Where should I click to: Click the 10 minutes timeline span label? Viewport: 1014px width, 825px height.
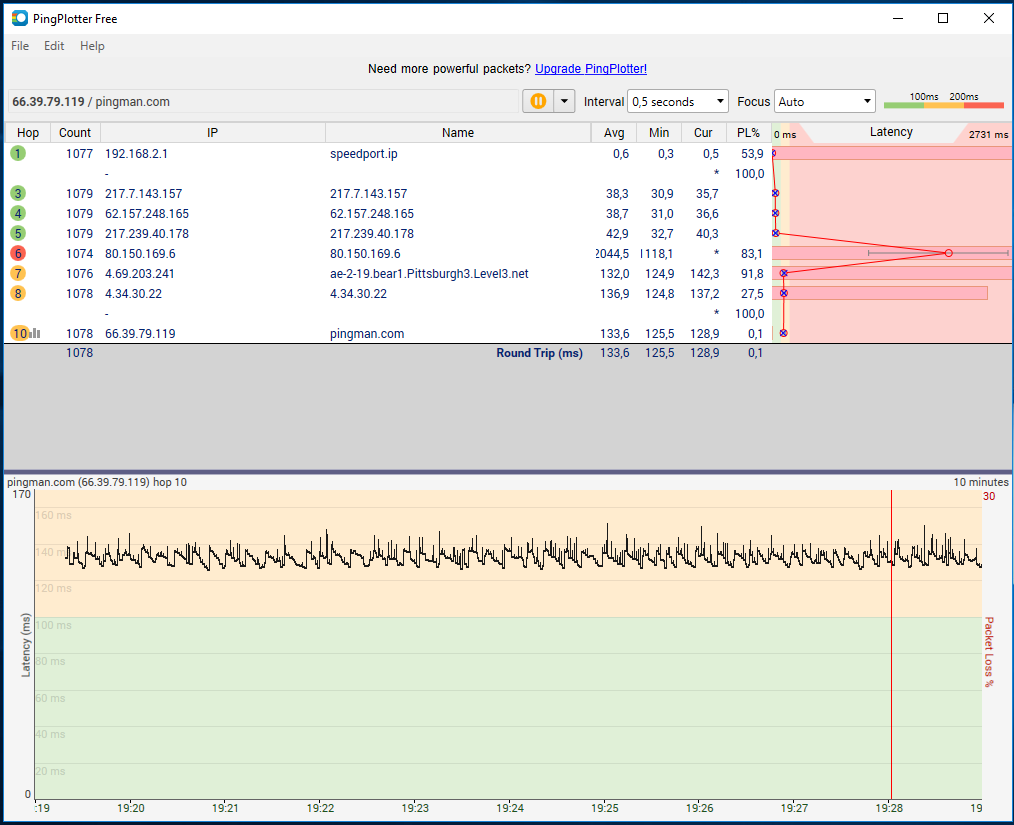tap(980, 482)
